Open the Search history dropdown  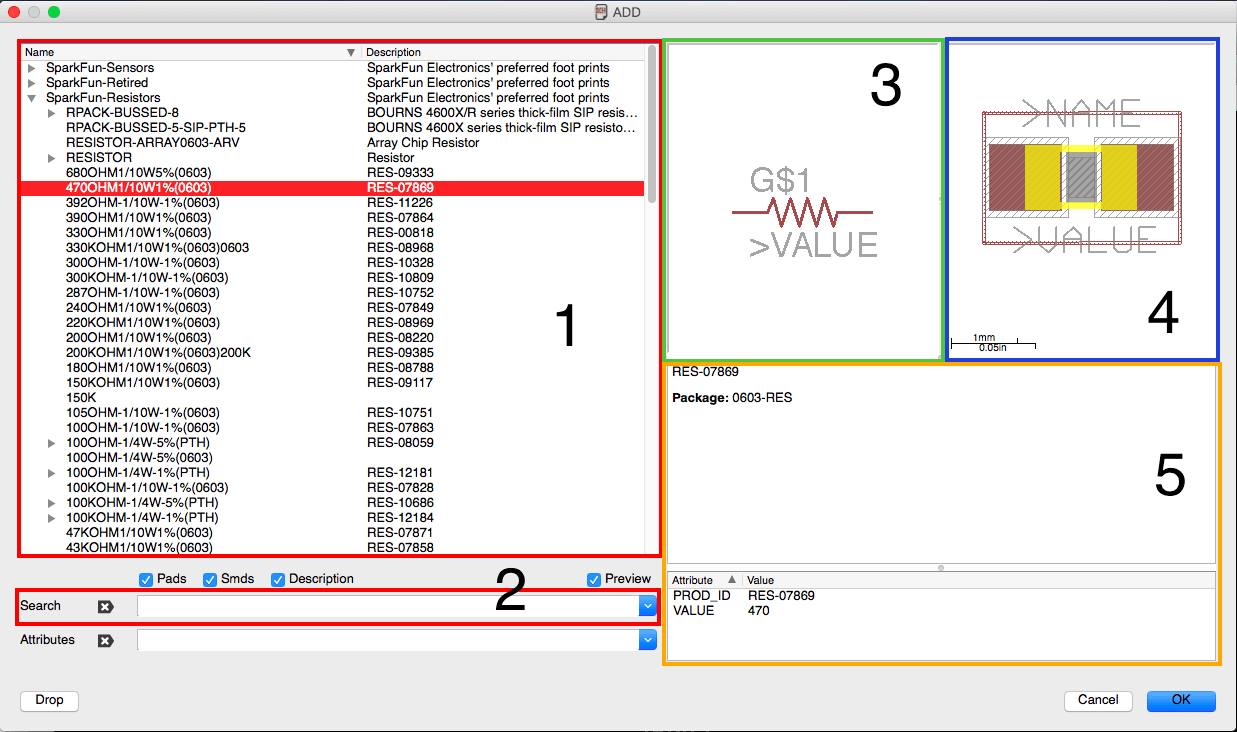coord(648,606)
